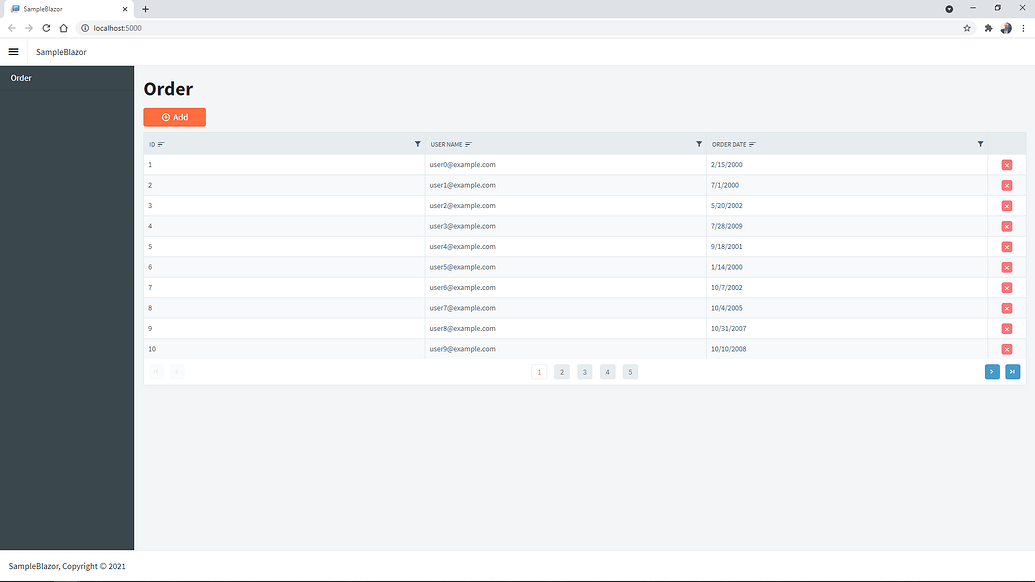
Task: Select the Order item in the sidebar
Action: click(20, 77)
